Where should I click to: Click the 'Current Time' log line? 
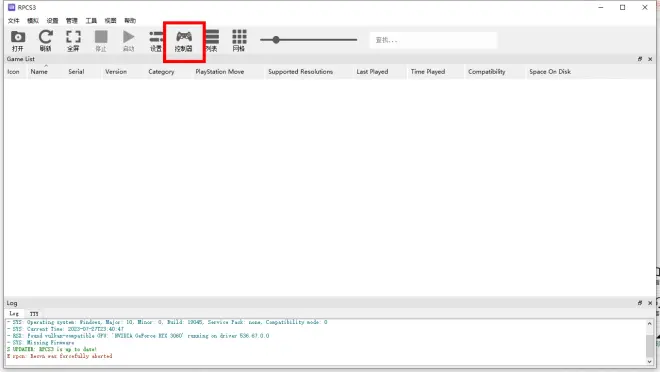(x=65, y=329)
